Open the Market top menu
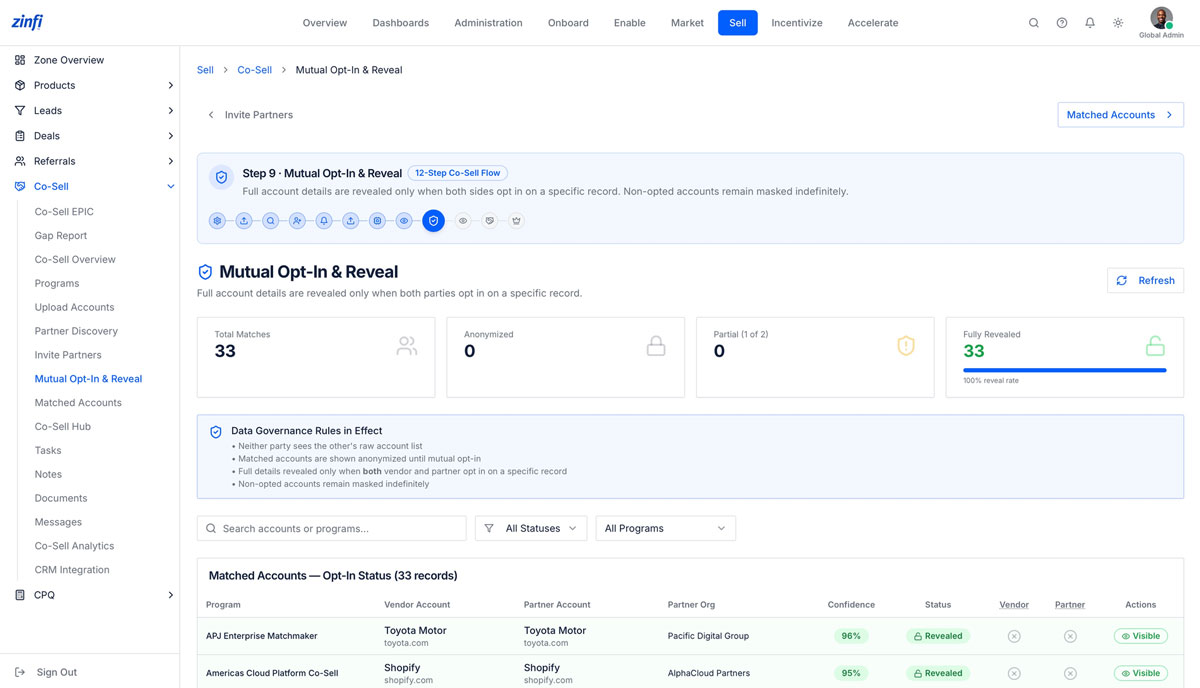Viewport: 1200px width, 688px height. tap(687, 23)
